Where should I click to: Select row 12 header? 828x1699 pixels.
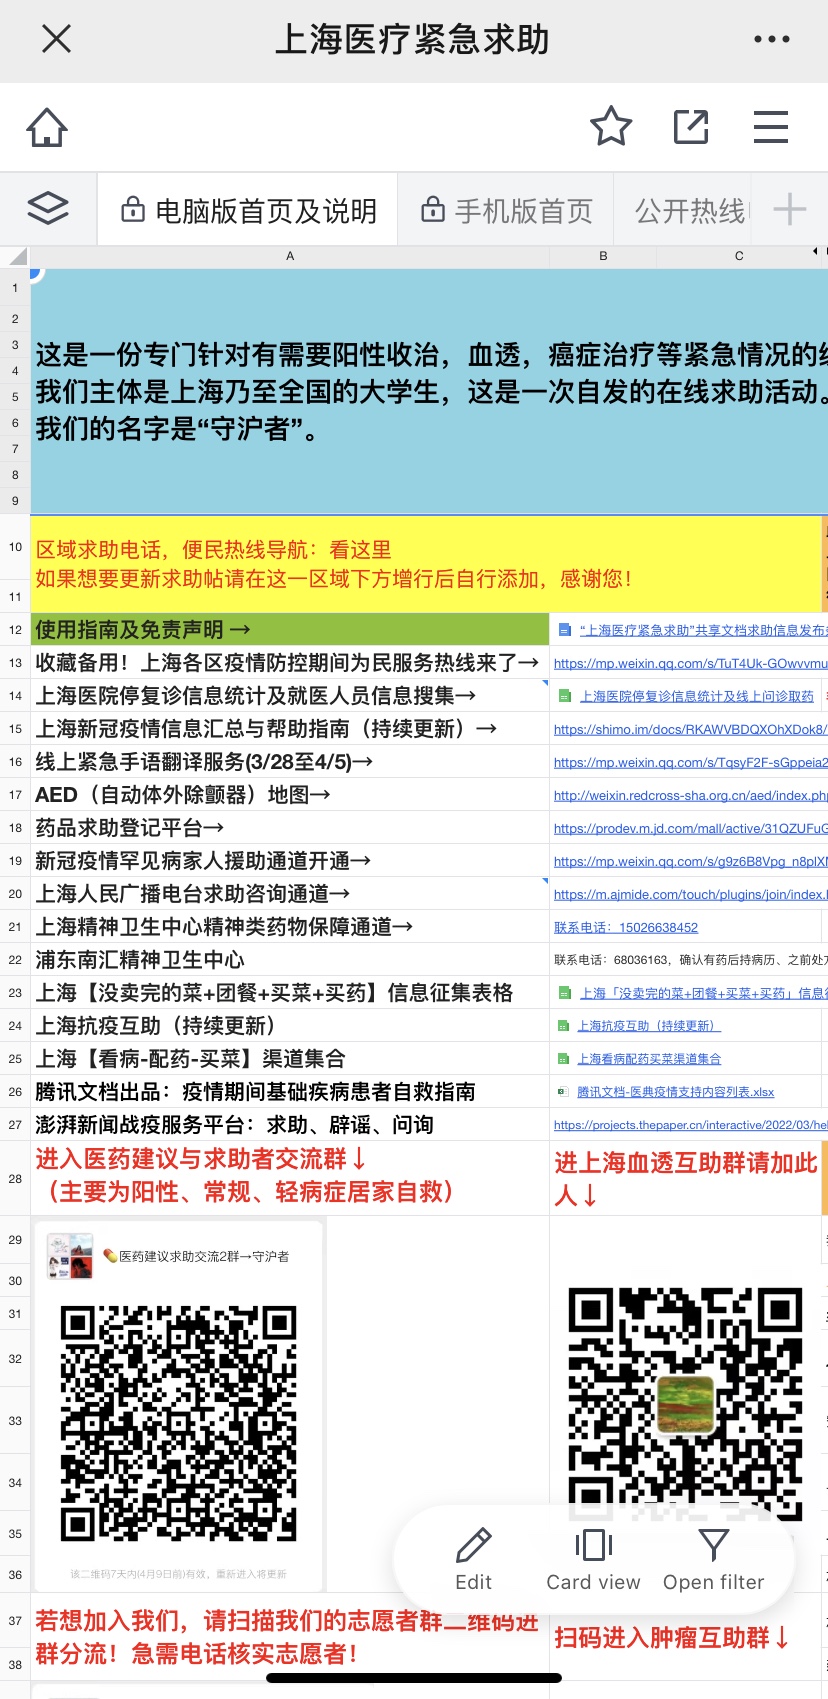tap(15, 630)
